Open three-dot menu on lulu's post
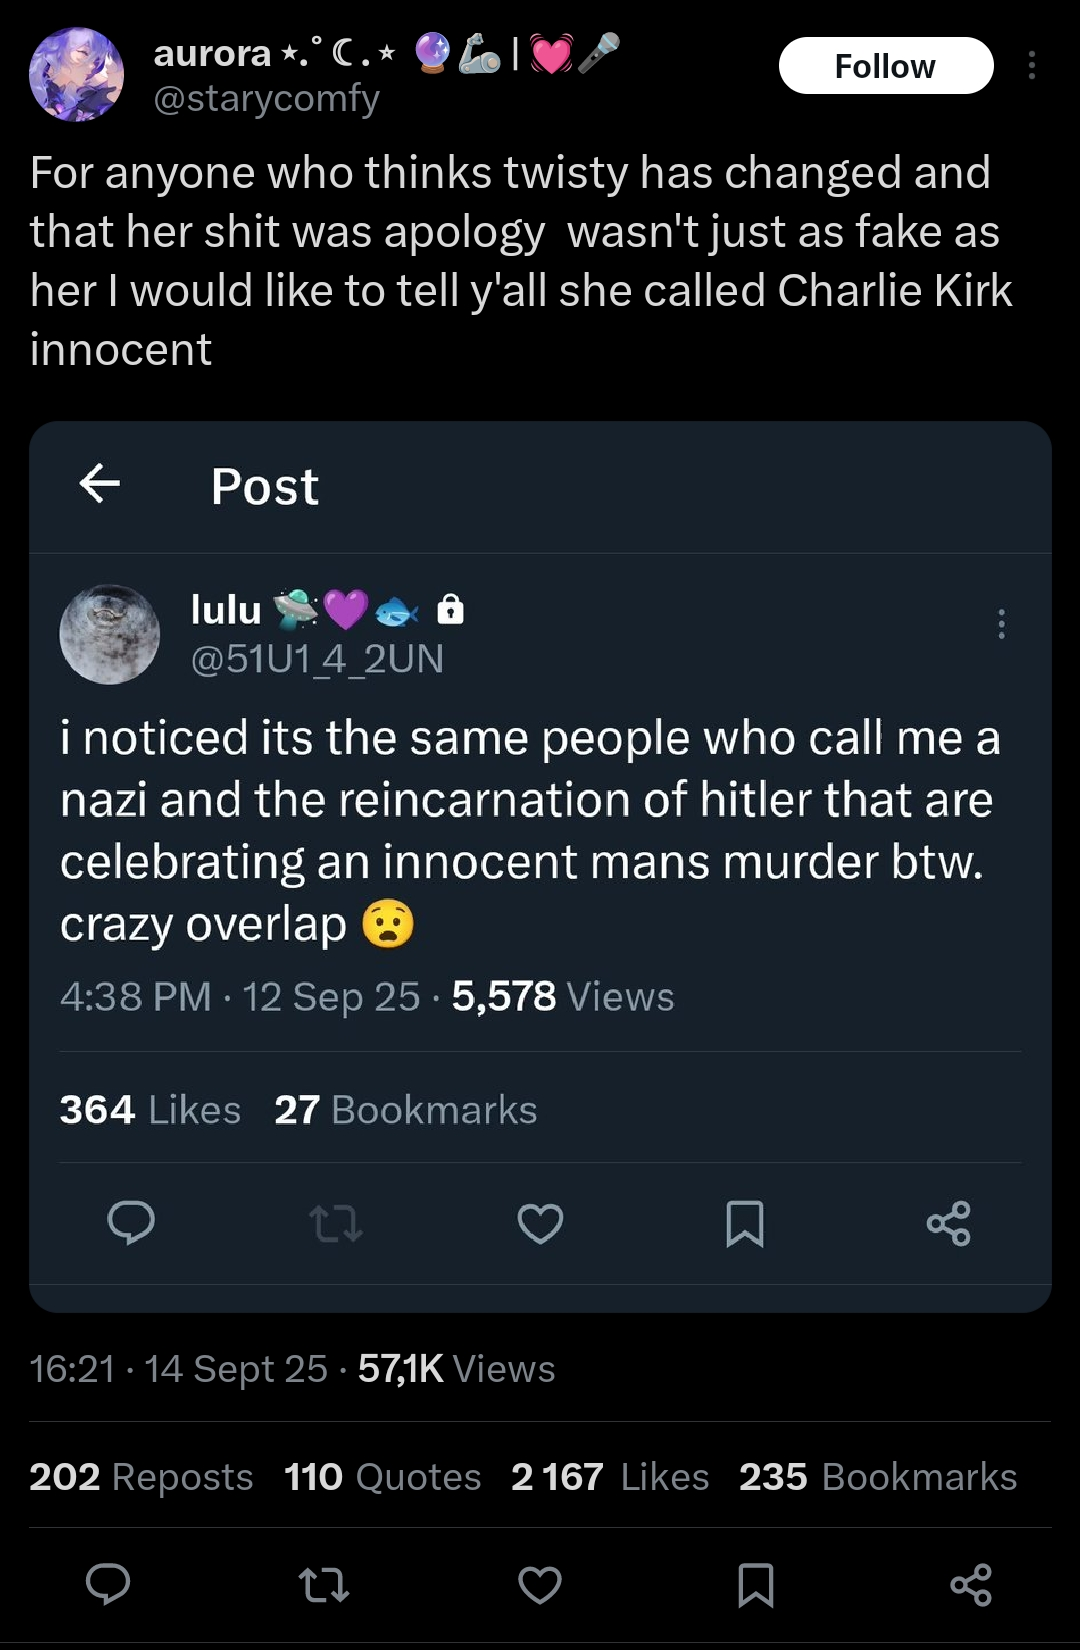This screenshot has height=1650, width=1080. point(1001,624)
